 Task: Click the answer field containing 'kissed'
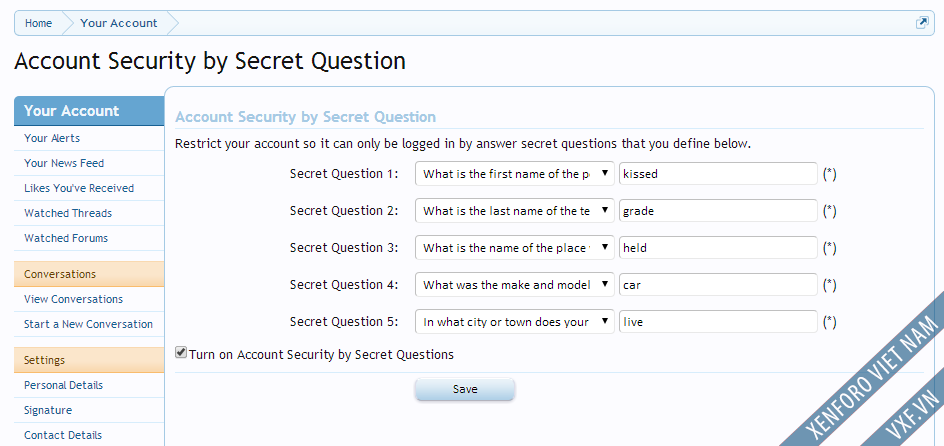[718, 174]
